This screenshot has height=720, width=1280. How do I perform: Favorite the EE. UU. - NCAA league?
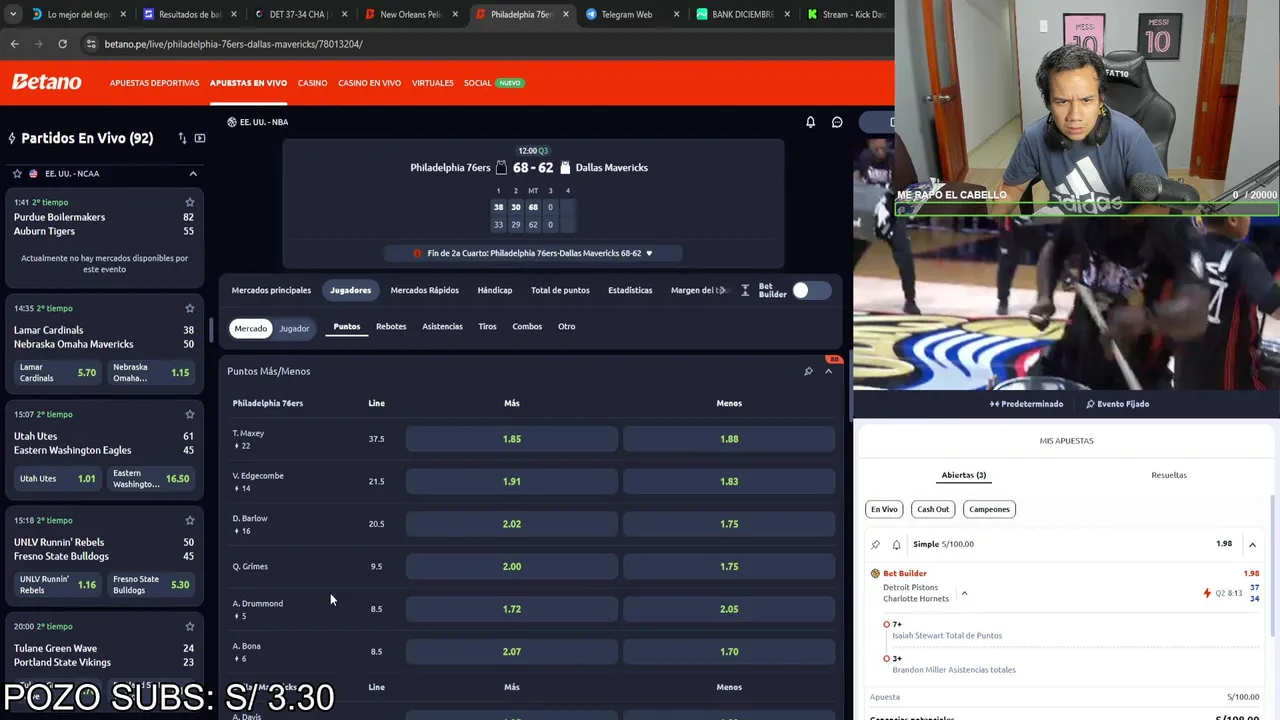click(17, 173)
